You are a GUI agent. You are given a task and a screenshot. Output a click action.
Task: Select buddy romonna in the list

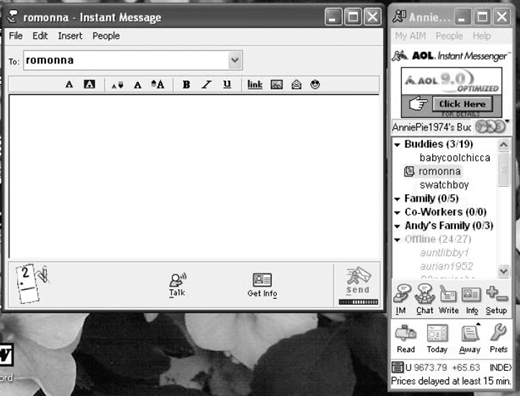coord(439,171)
